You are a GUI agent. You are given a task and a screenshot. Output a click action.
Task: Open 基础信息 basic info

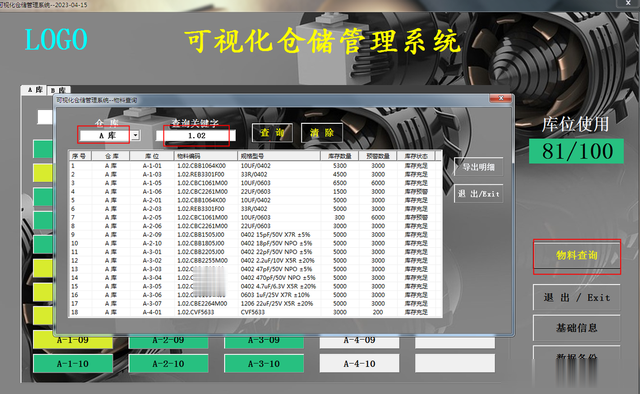pos(577,327)
